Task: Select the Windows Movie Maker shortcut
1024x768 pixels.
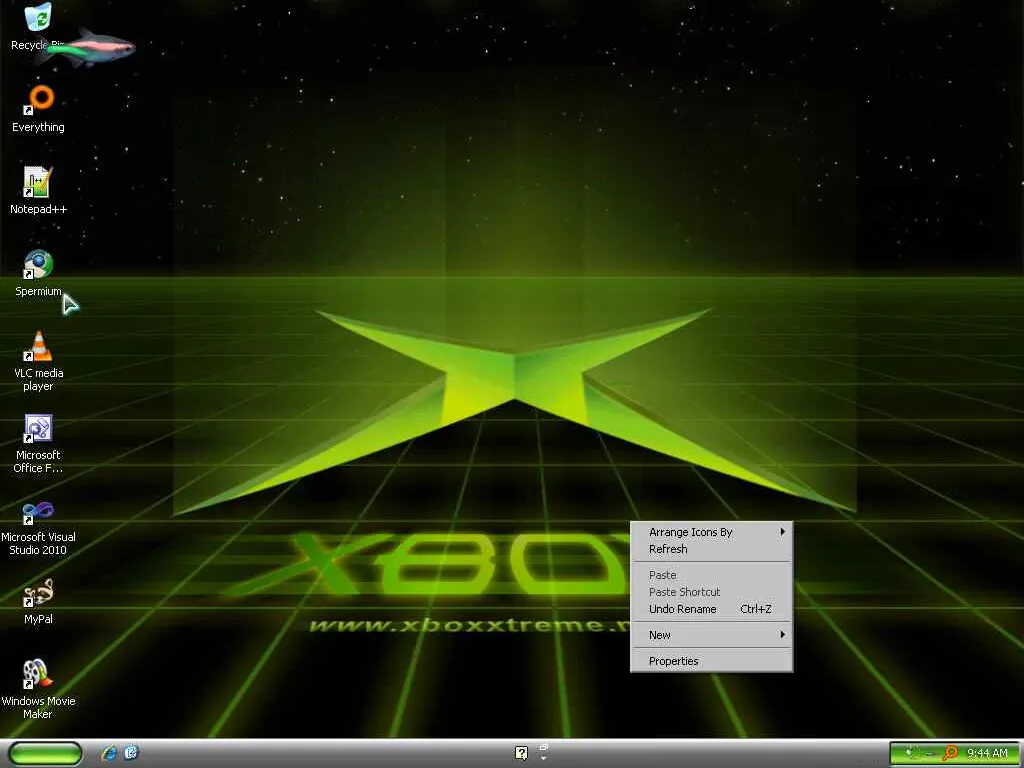Action: click(38, 689)
